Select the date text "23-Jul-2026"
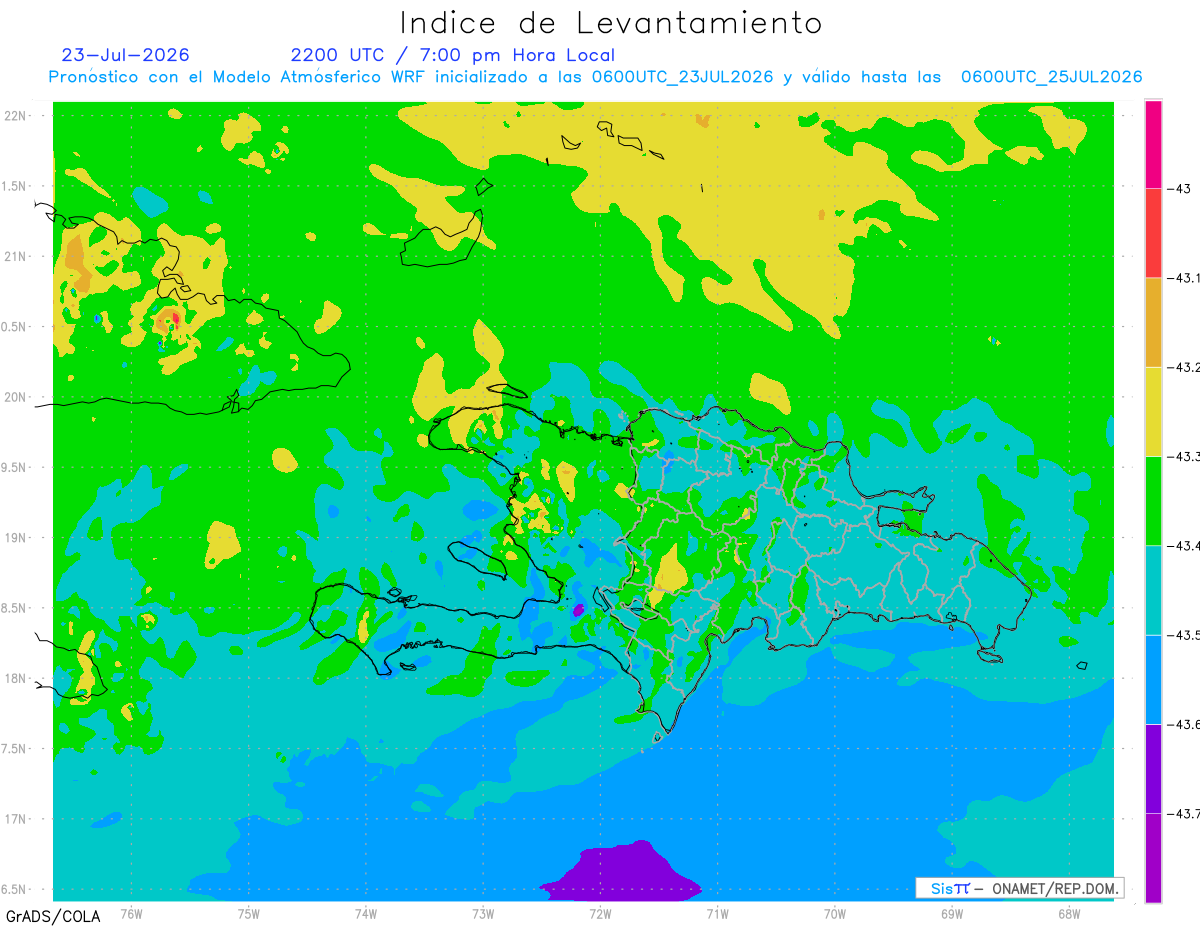This screenshot has height=927, width=1200. point(125,55)
